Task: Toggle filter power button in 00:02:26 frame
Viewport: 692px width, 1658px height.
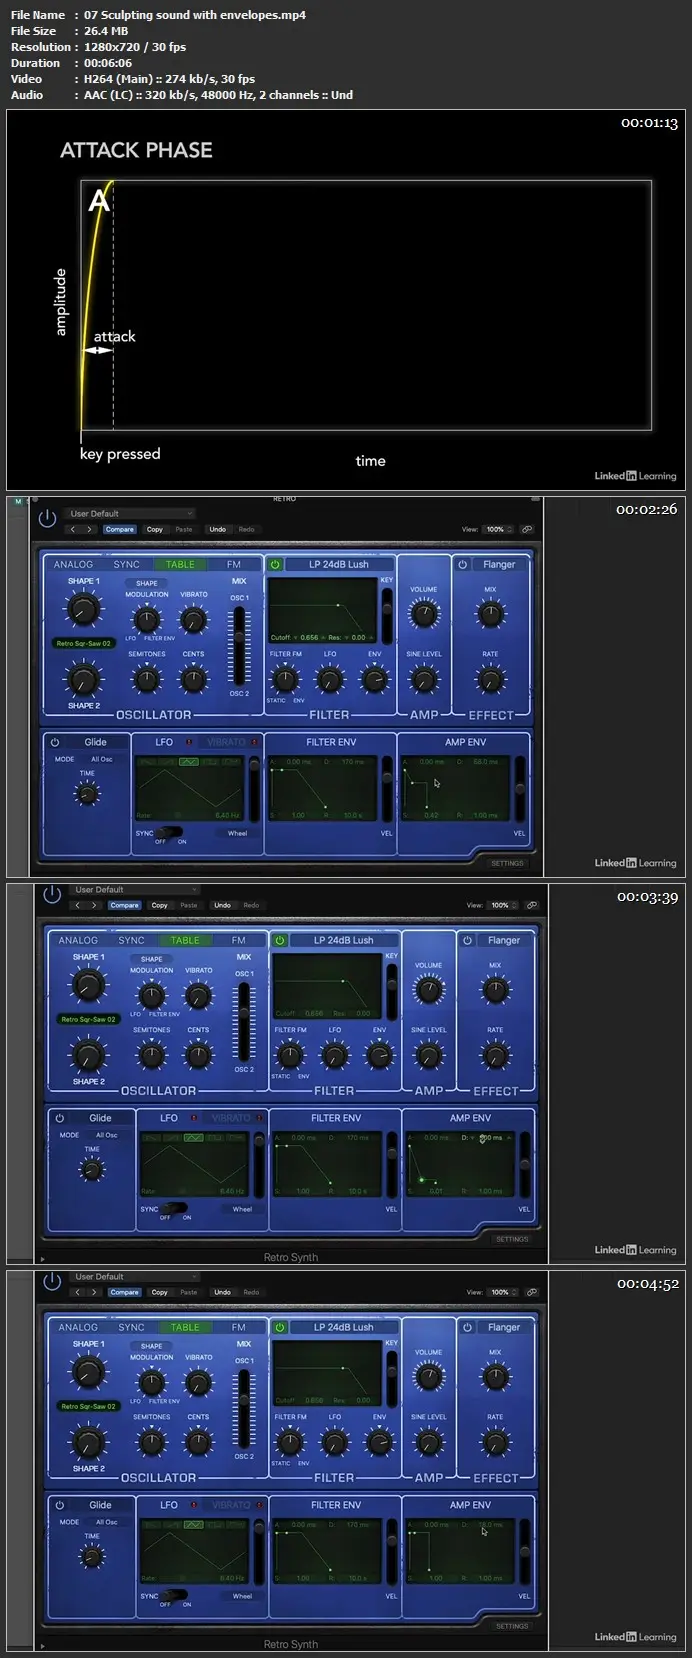Action: coord(275,564)
